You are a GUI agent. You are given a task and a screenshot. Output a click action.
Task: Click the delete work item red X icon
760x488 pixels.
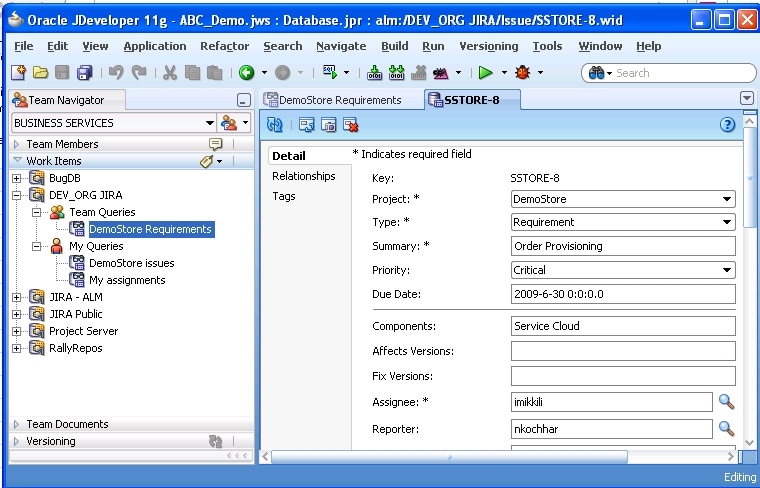(x=350, y=125)
